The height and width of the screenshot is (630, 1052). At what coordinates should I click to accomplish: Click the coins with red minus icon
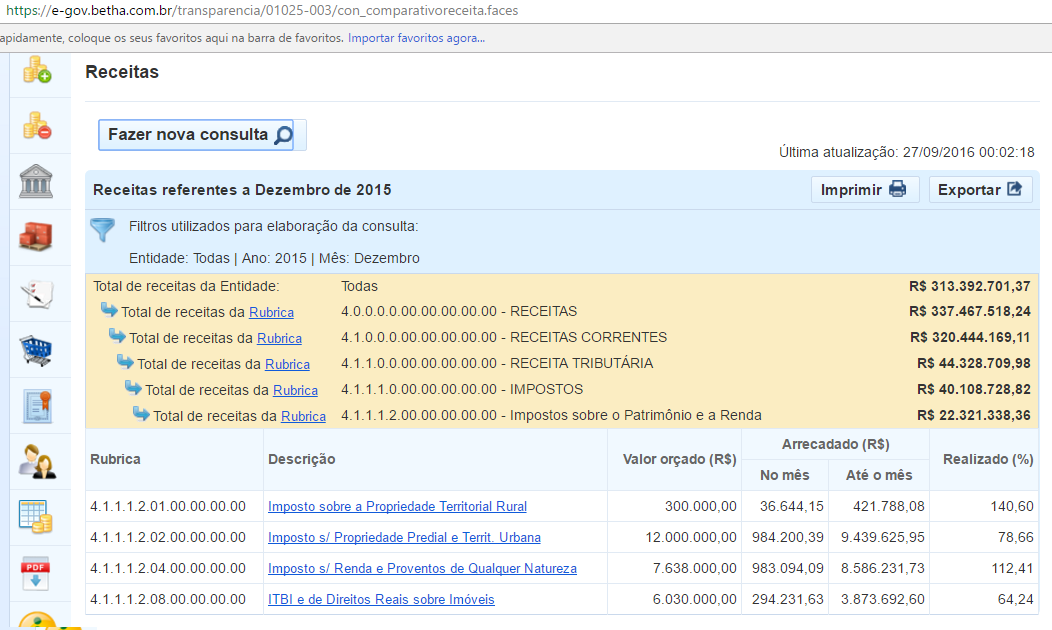point(37,125)
